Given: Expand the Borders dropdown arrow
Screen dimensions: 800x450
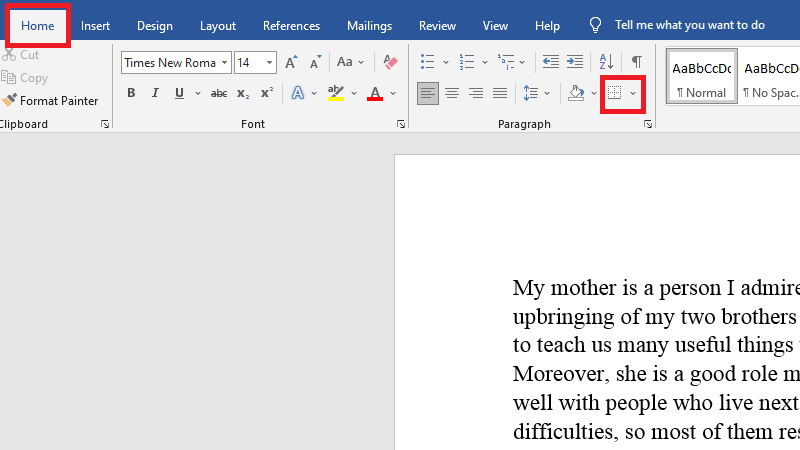Looking at the screenshot, I should [x=633, y=94].
